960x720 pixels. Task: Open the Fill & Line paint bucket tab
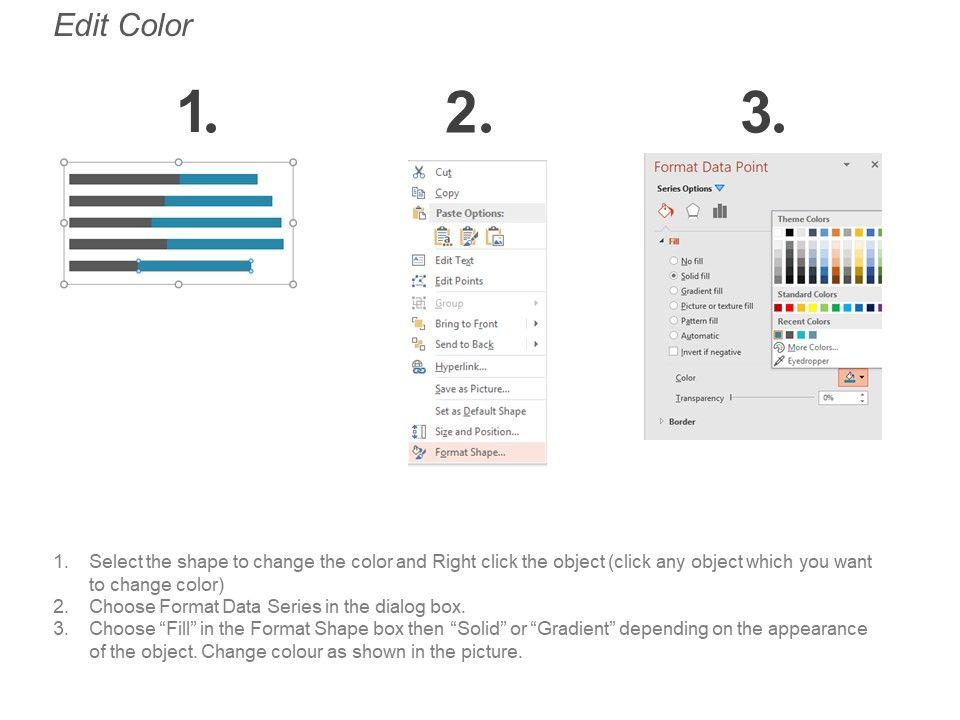[x=666, y=211]
